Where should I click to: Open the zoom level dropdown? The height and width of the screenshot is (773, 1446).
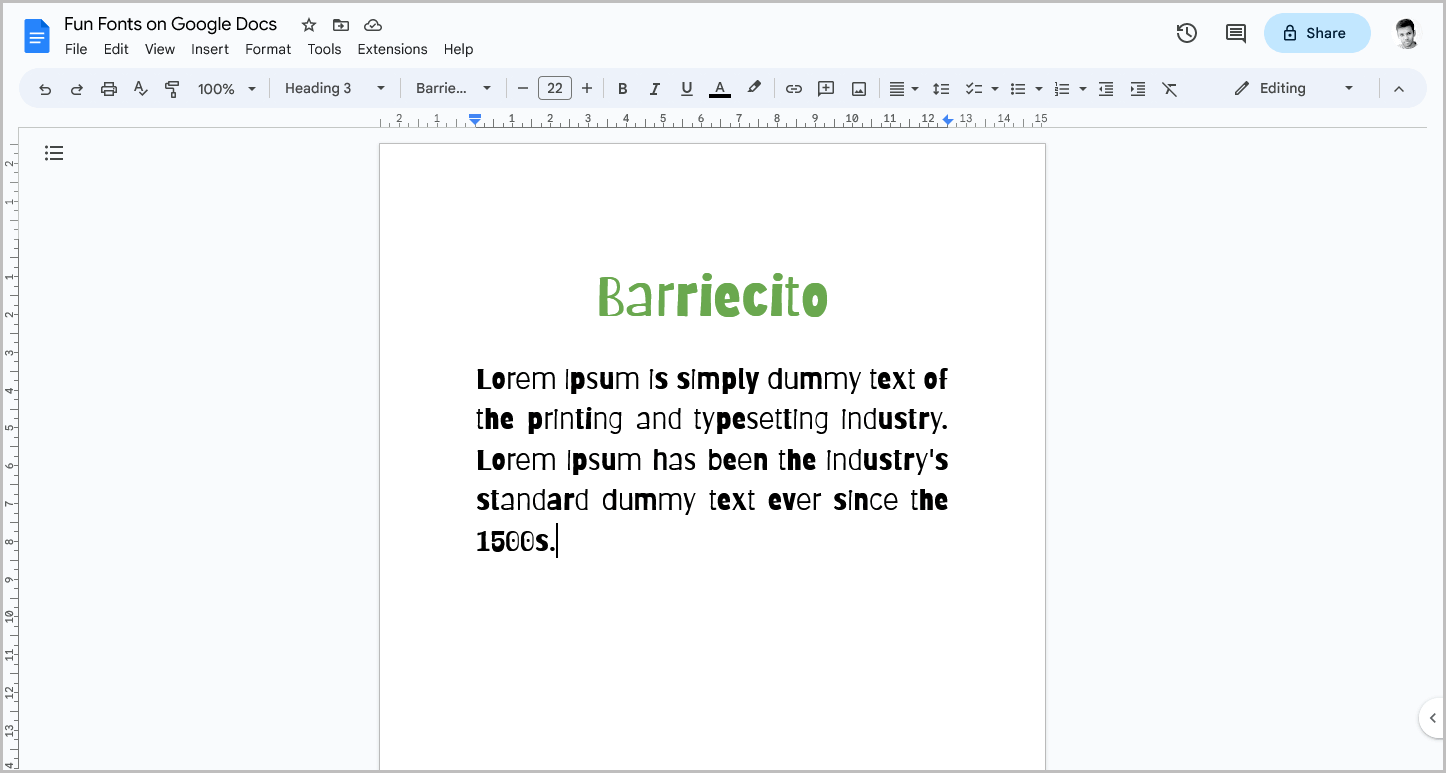point(226,88)
